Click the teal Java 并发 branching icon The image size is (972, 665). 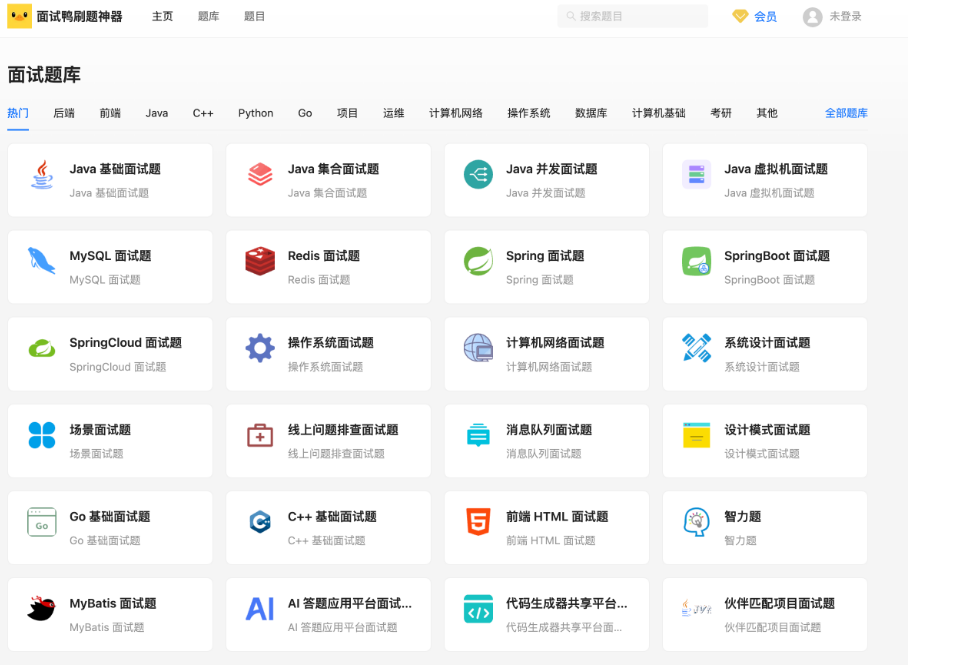pos(479,174)
